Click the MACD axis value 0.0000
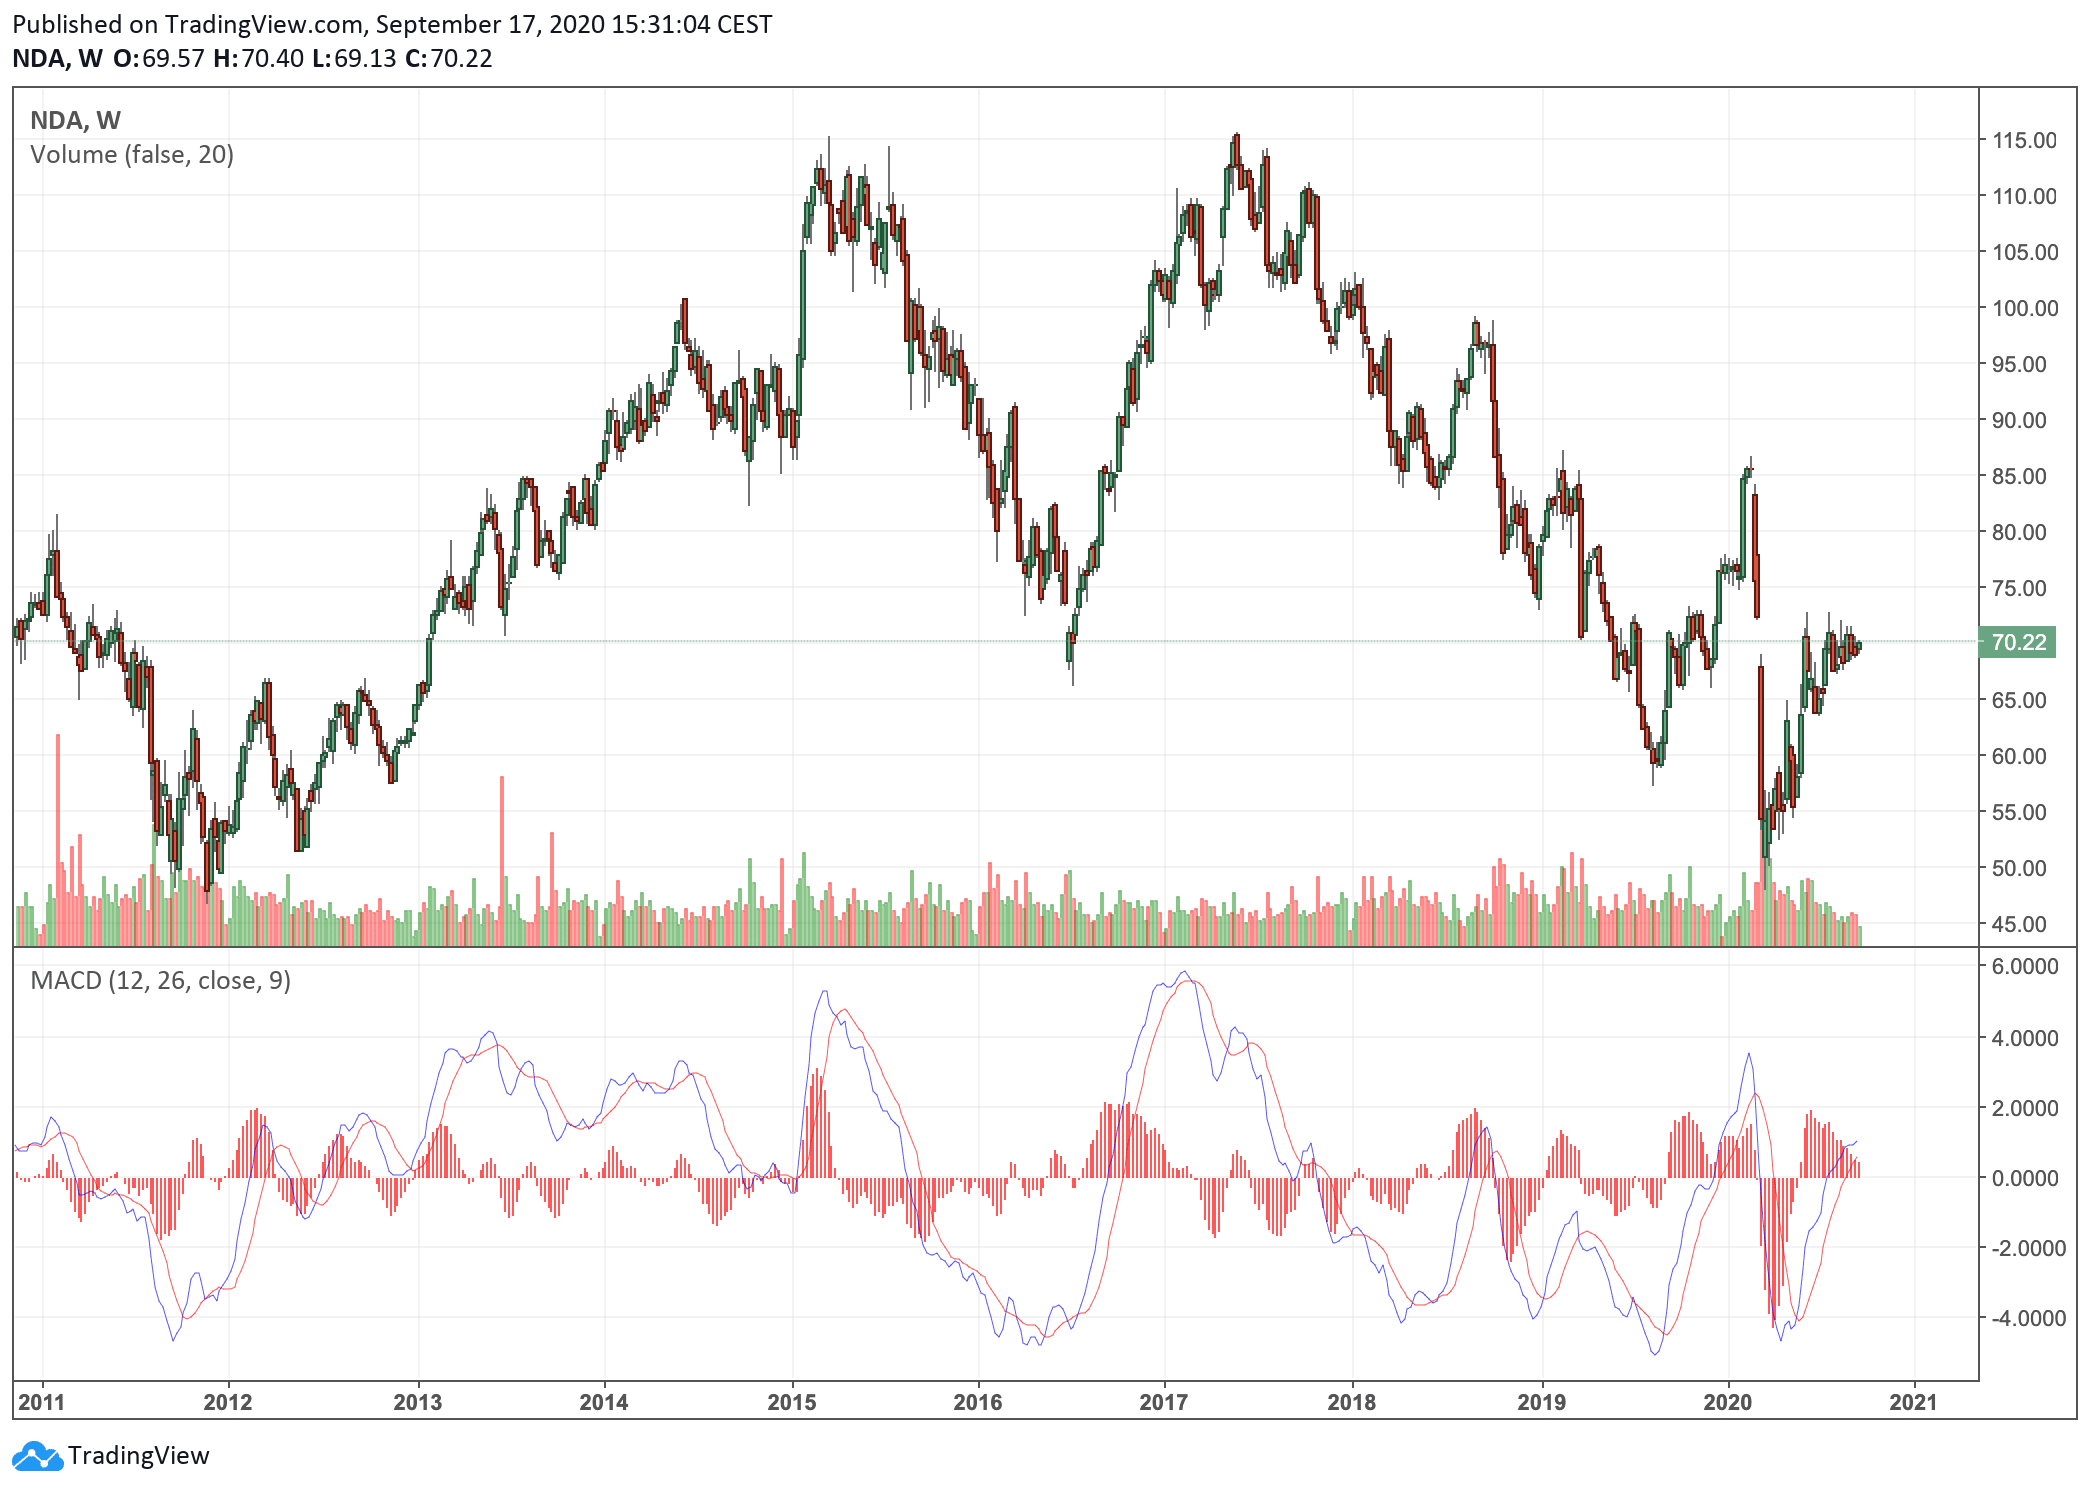This screenshot has width=2090, height=1492. [2025, 1178]
